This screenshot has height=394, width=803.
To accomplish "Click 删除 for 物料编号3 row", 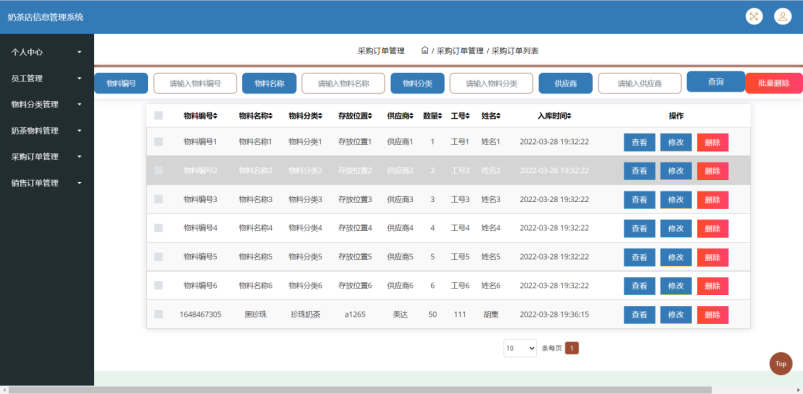I will [x=712, y=200].
